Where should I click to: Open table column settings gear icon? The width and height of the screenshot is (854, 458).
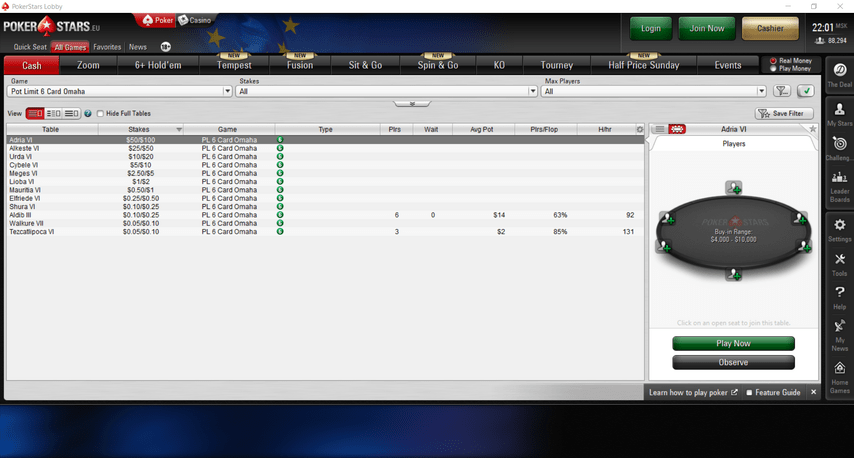[640, 130]
